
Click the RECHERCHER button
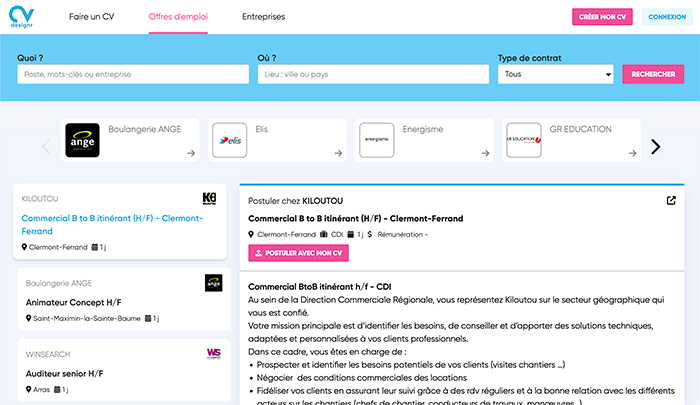click(x=653, y=74)
